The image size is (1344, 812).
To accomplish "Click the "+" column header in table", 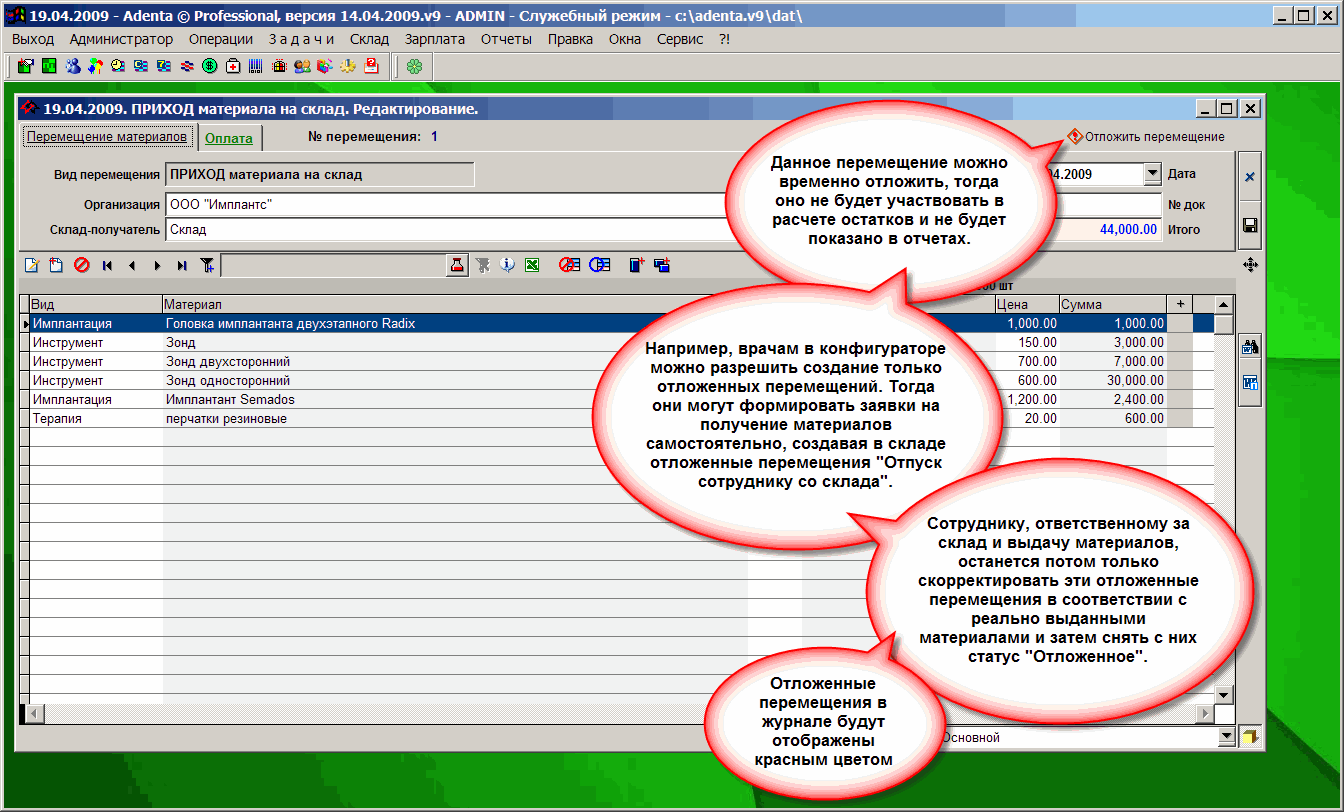I will click(x=1180, y=304).
